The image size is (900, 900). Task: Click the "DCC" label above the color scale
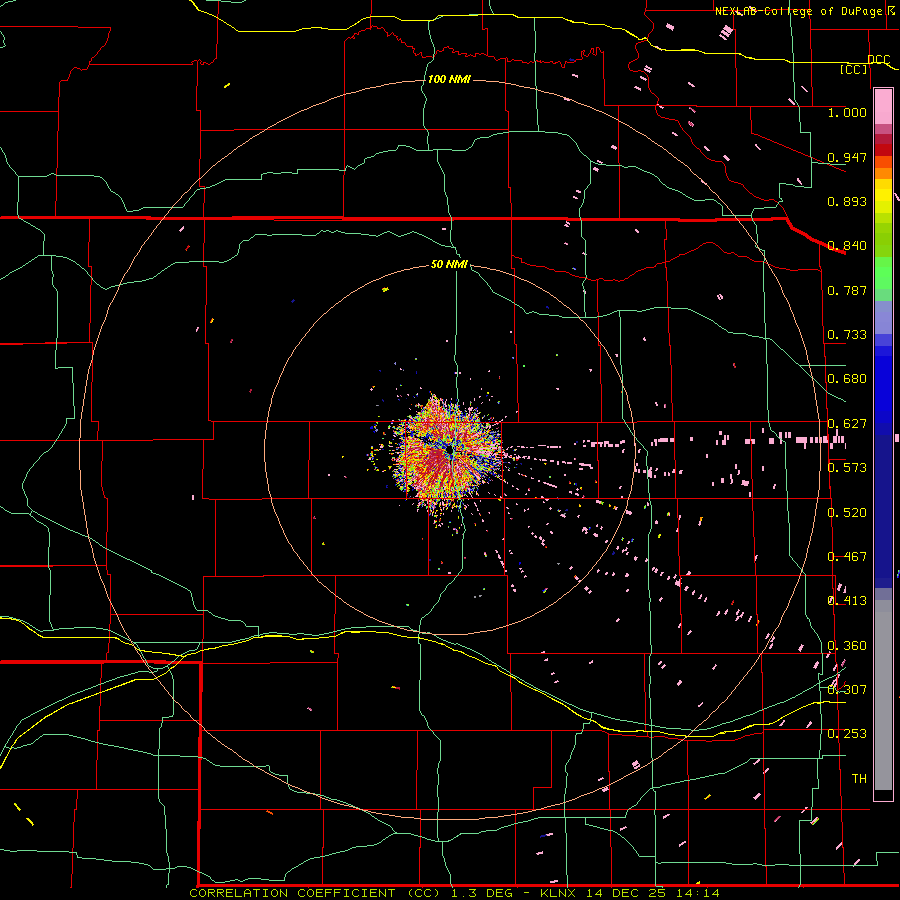[879, 60]
